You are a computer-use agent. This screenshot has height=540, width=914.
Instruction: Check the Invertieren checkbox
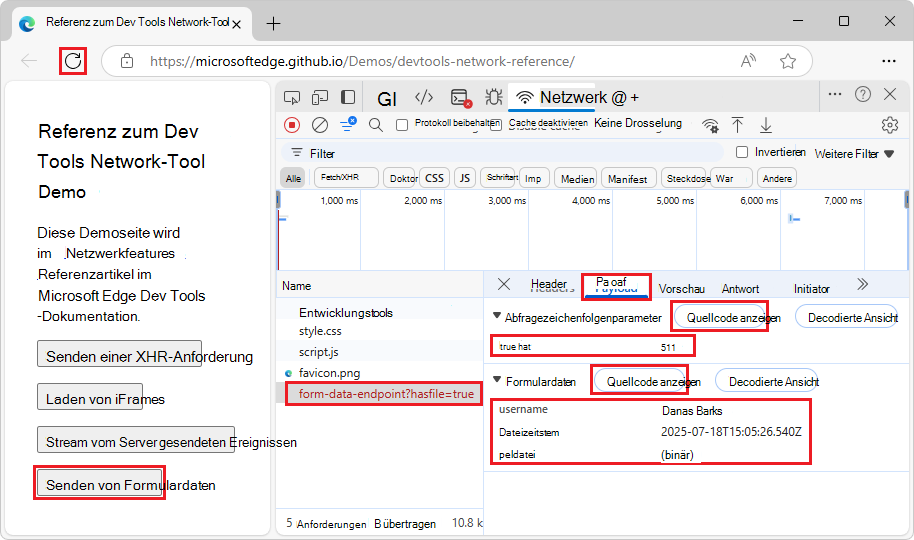pos(742,152)
